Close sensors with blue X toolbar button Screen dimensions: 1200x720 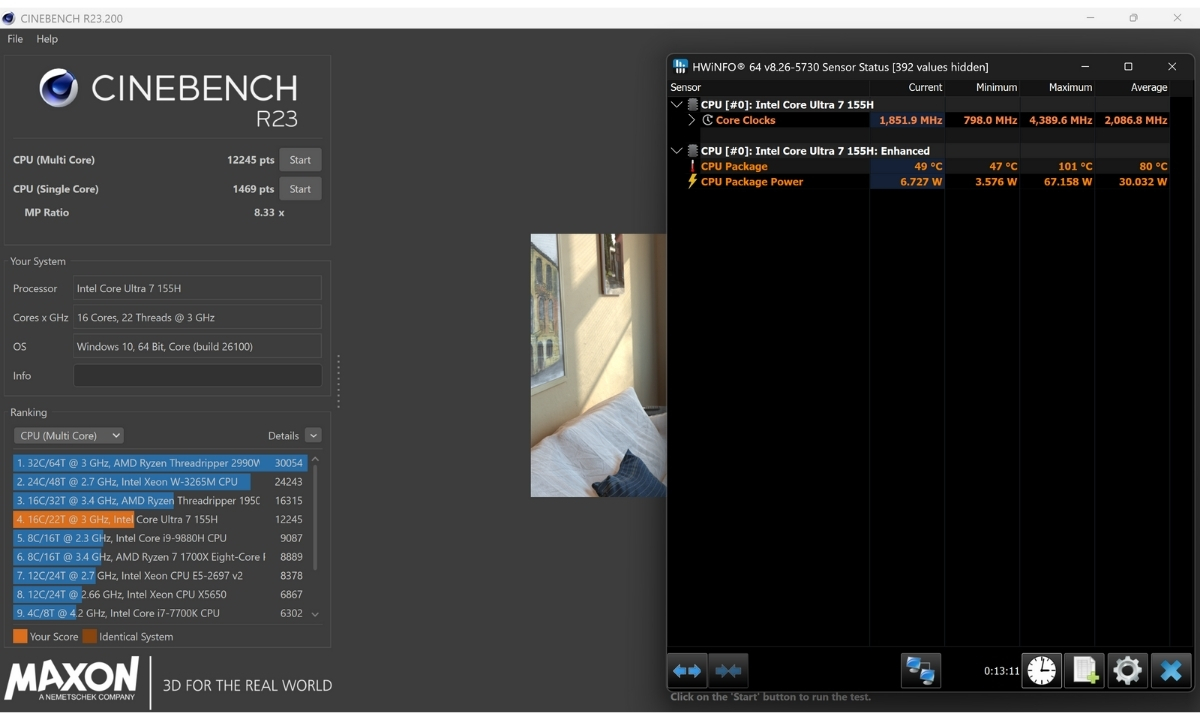(1171, 670)
